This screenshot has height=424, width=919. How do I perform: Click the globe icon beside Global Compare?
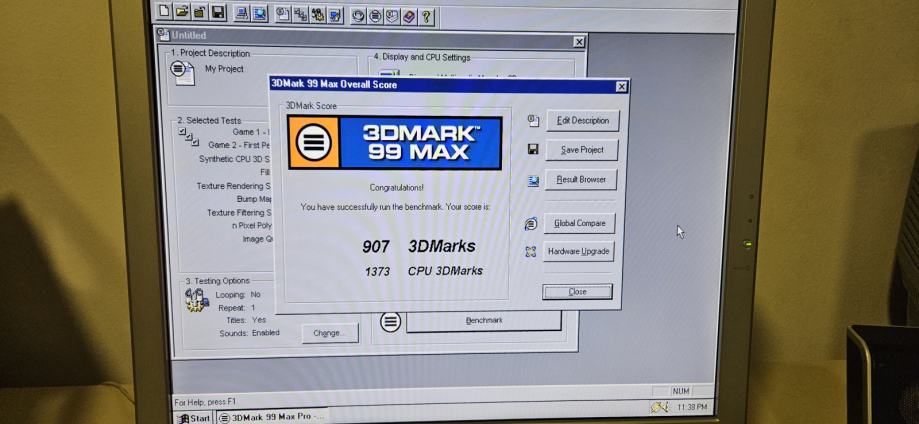point(531,223)
